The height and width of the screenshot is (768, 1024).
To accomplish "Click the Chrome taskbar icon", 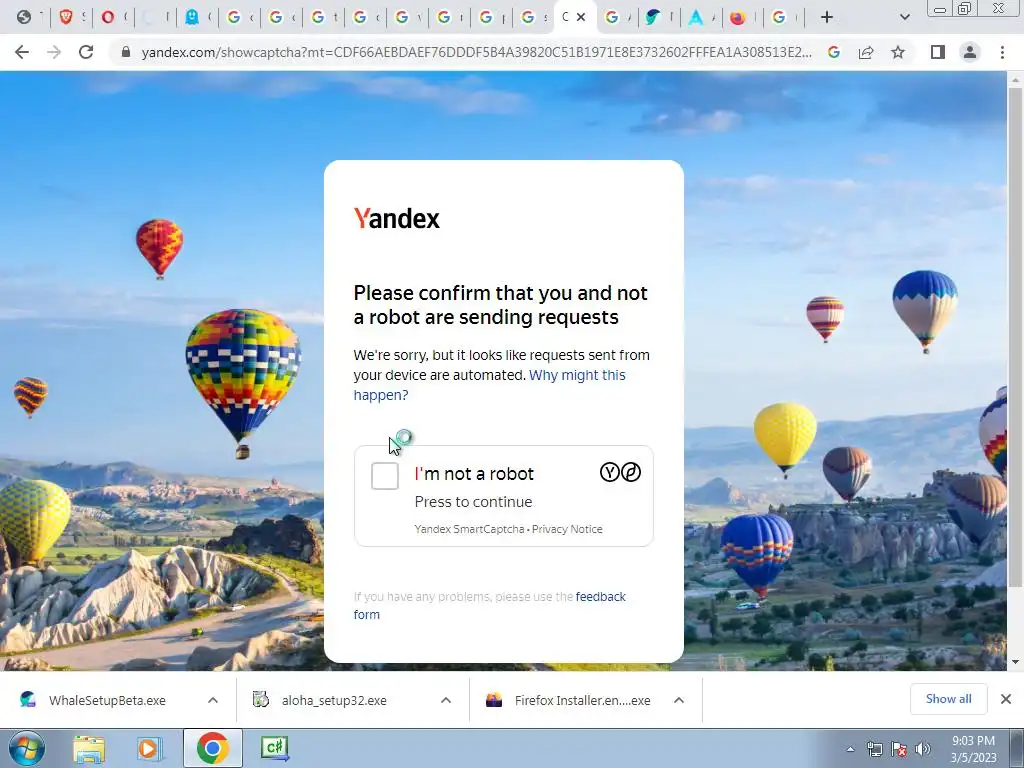I will coord(212,748).
